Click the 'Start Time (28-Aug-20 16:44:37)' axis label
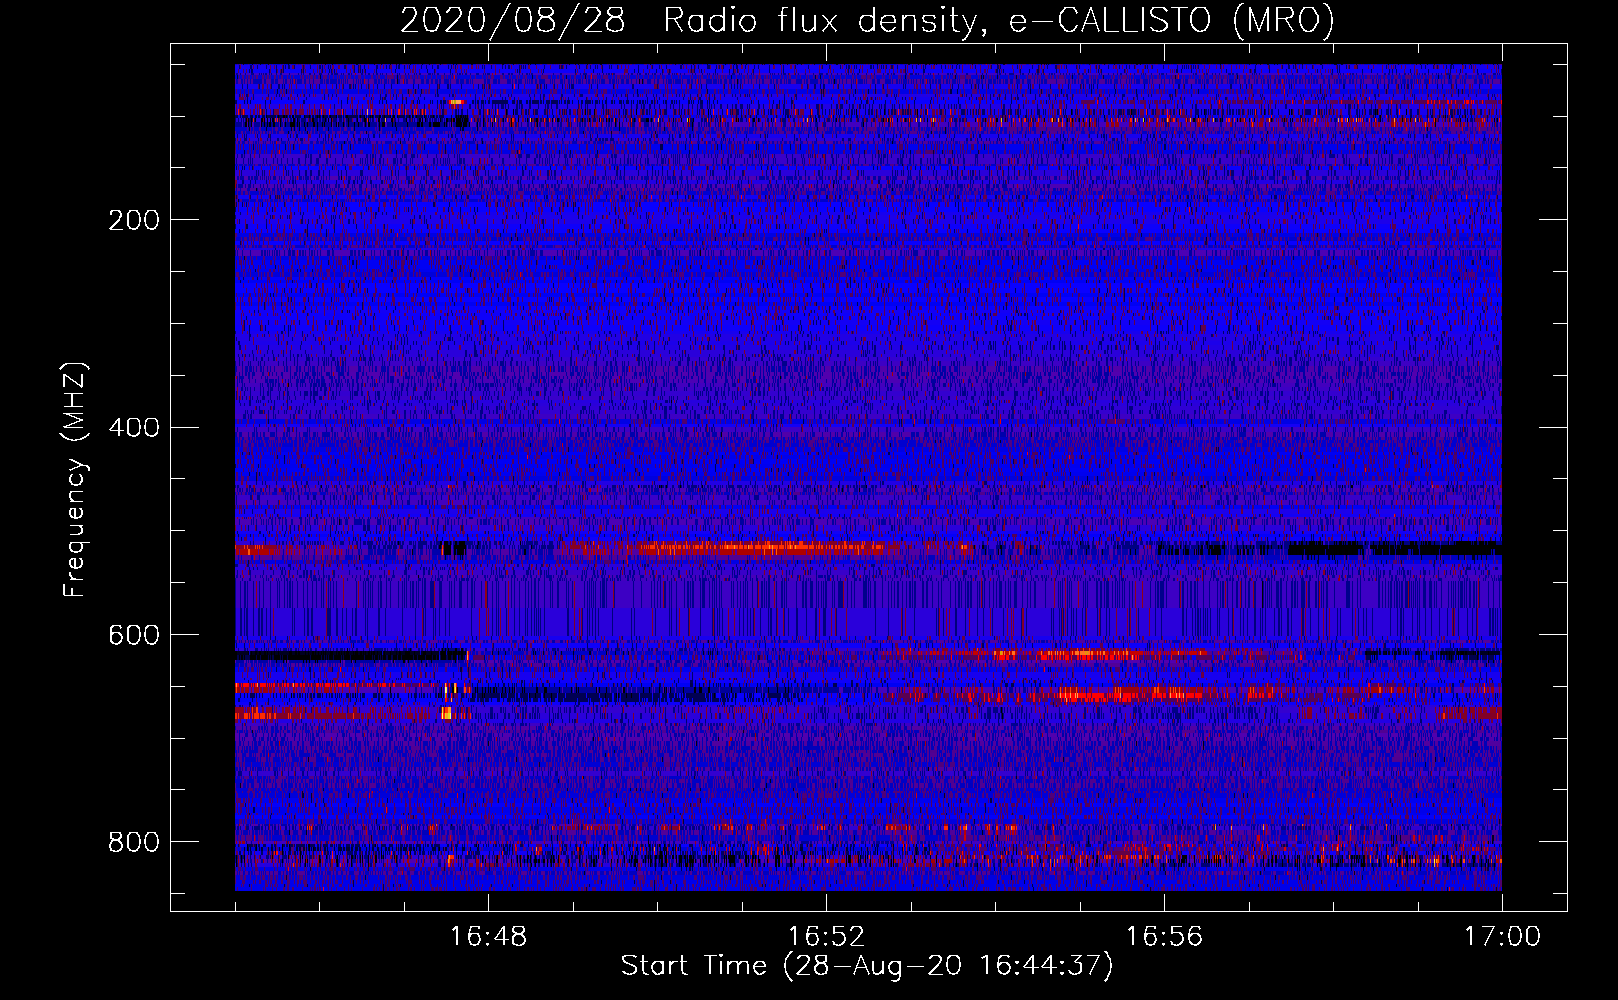 point(867,966)
